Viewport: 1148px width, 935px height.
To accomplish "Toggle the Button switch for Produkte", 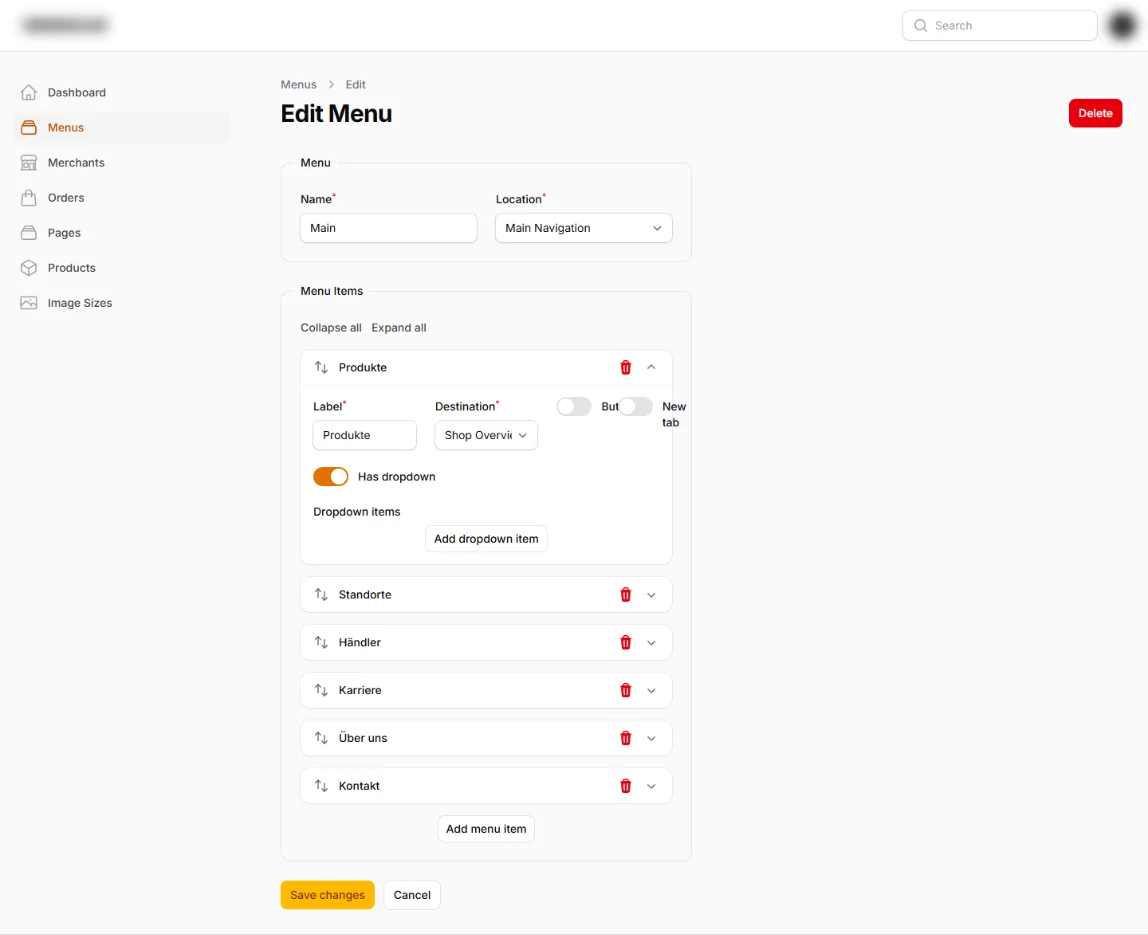I will tap(573, 406).
